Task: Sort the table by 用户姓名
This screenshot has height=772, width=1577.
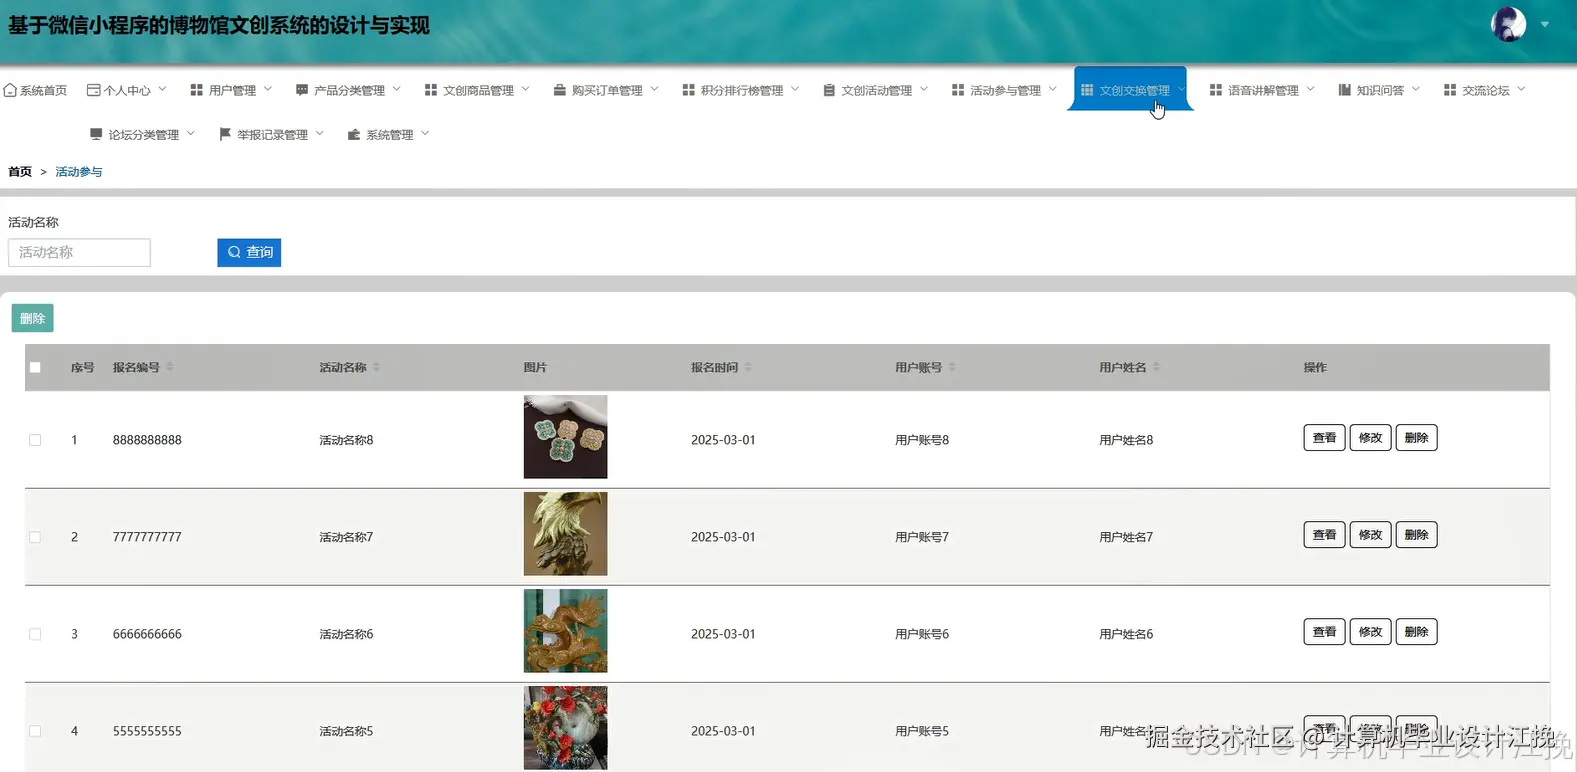Action: tap(1156, 367)
